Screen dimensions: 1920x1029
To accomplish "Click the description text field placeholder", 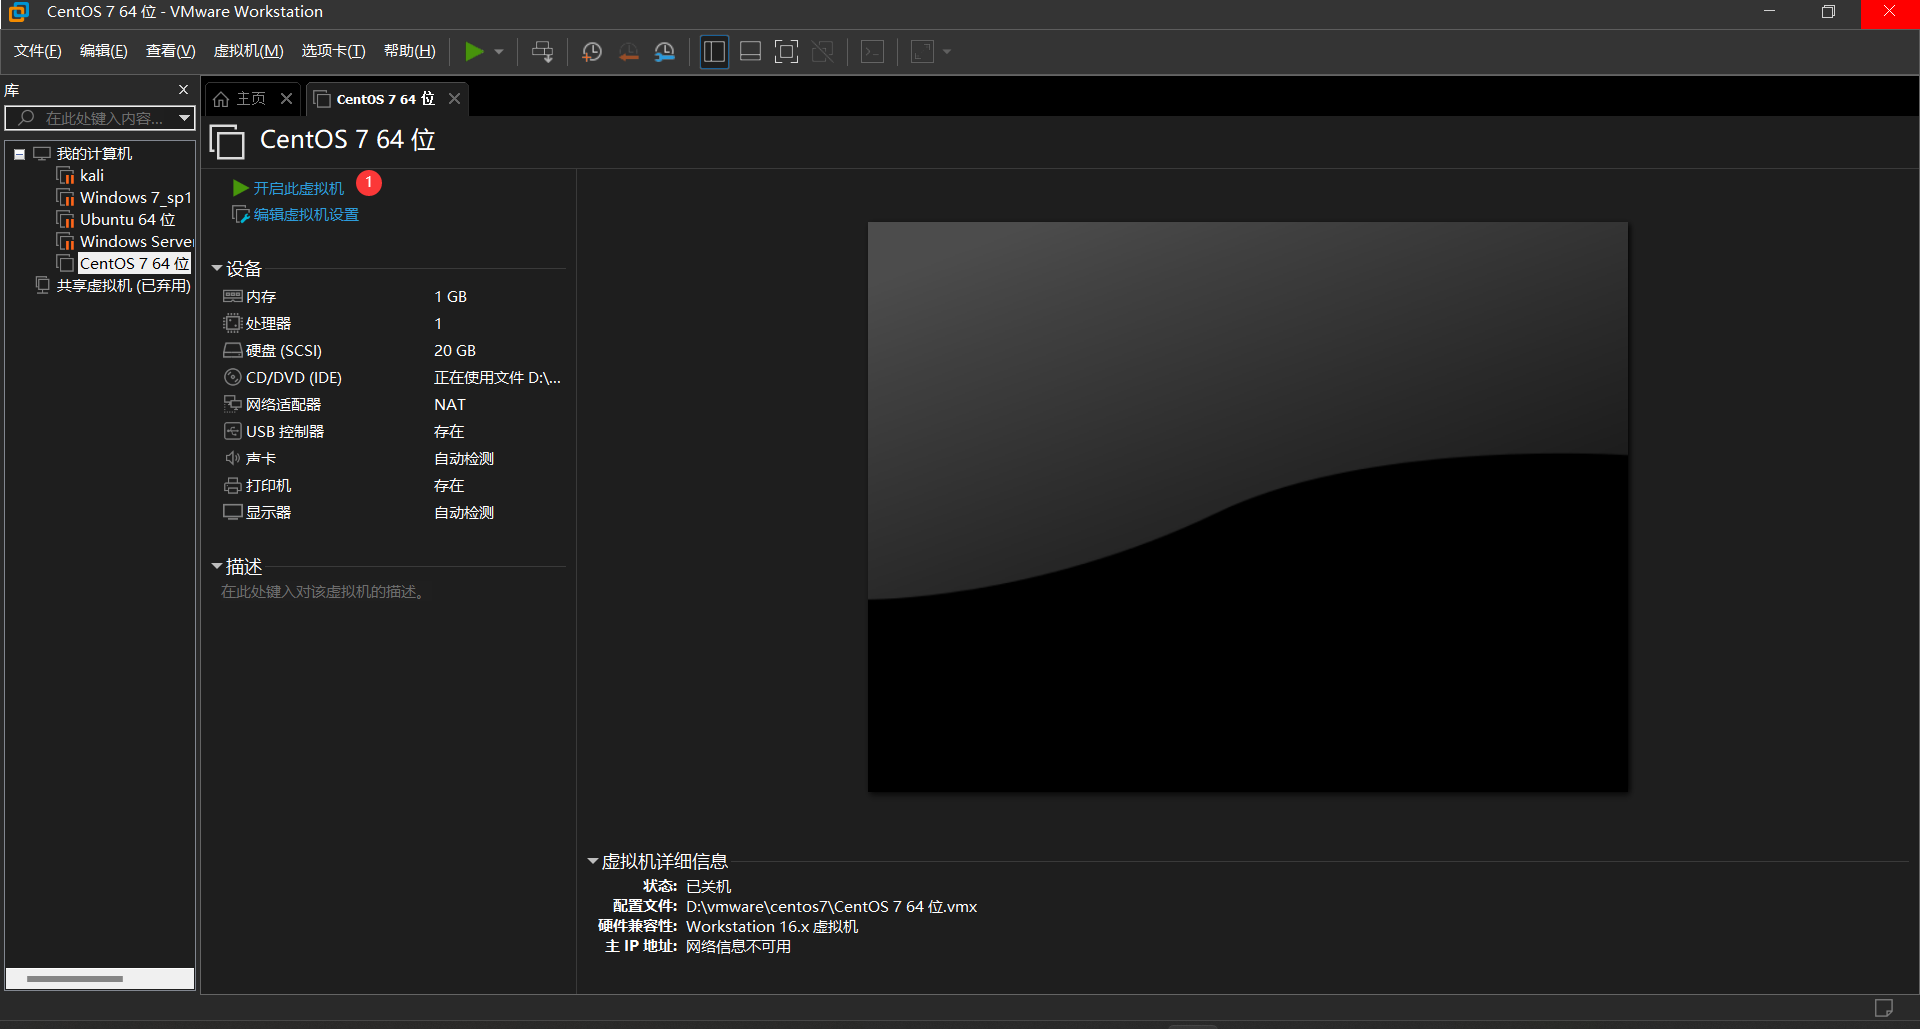I will 323,592.
